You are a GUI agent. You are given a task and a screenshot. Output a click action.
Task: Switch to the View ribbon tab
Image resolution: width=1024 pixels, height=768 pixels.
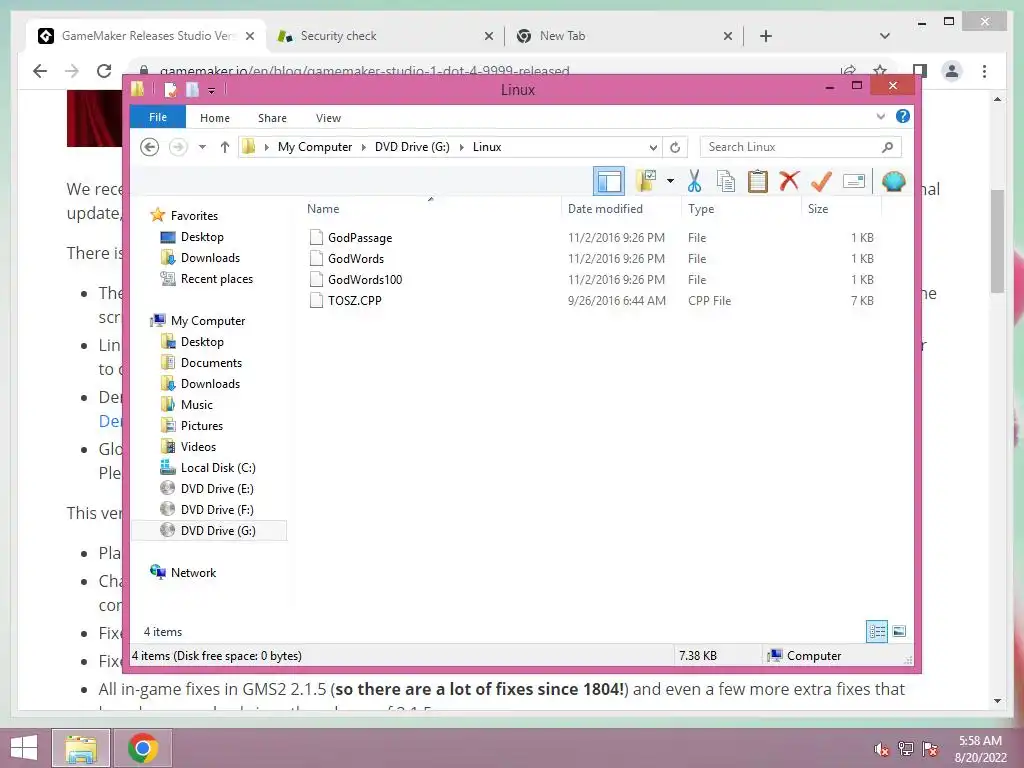click(328, 118)
